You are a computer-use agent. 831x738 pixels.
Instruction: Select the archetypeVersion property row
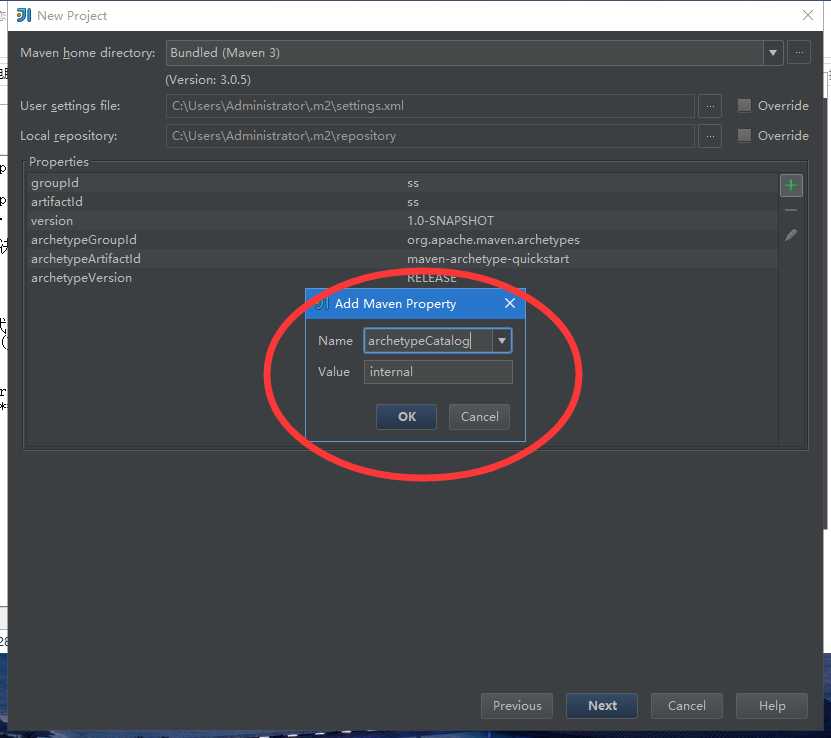[x=403, y=278]
